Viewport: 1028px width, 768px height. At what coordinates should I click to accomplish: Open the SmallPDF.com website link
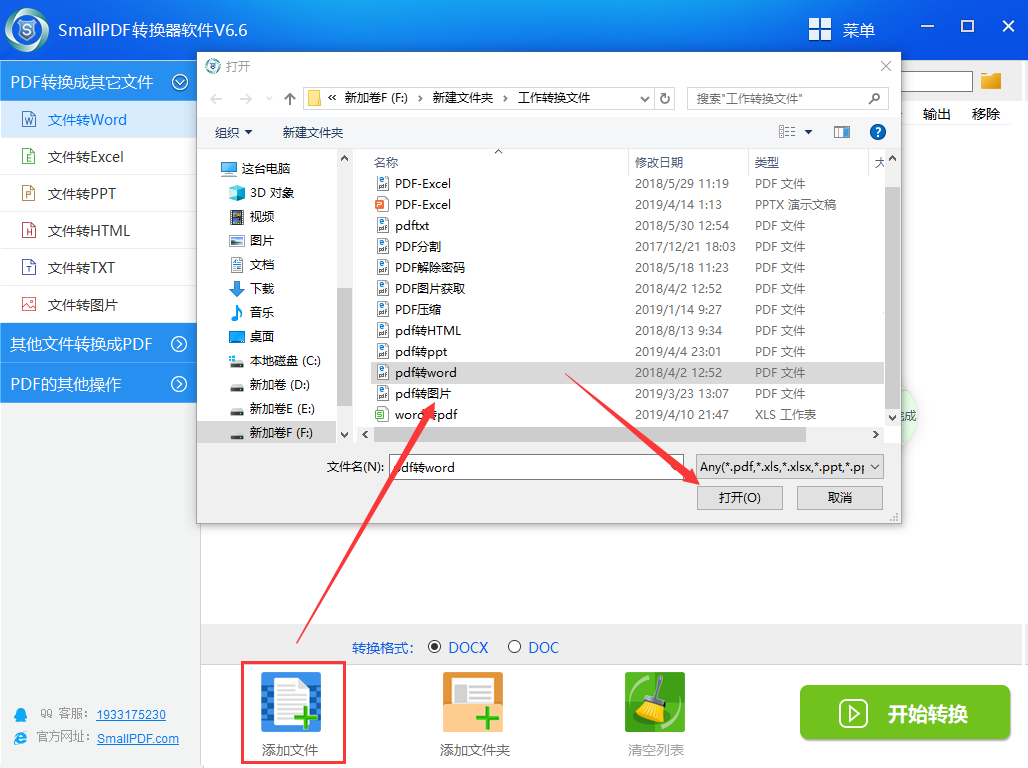click(138, 738)
